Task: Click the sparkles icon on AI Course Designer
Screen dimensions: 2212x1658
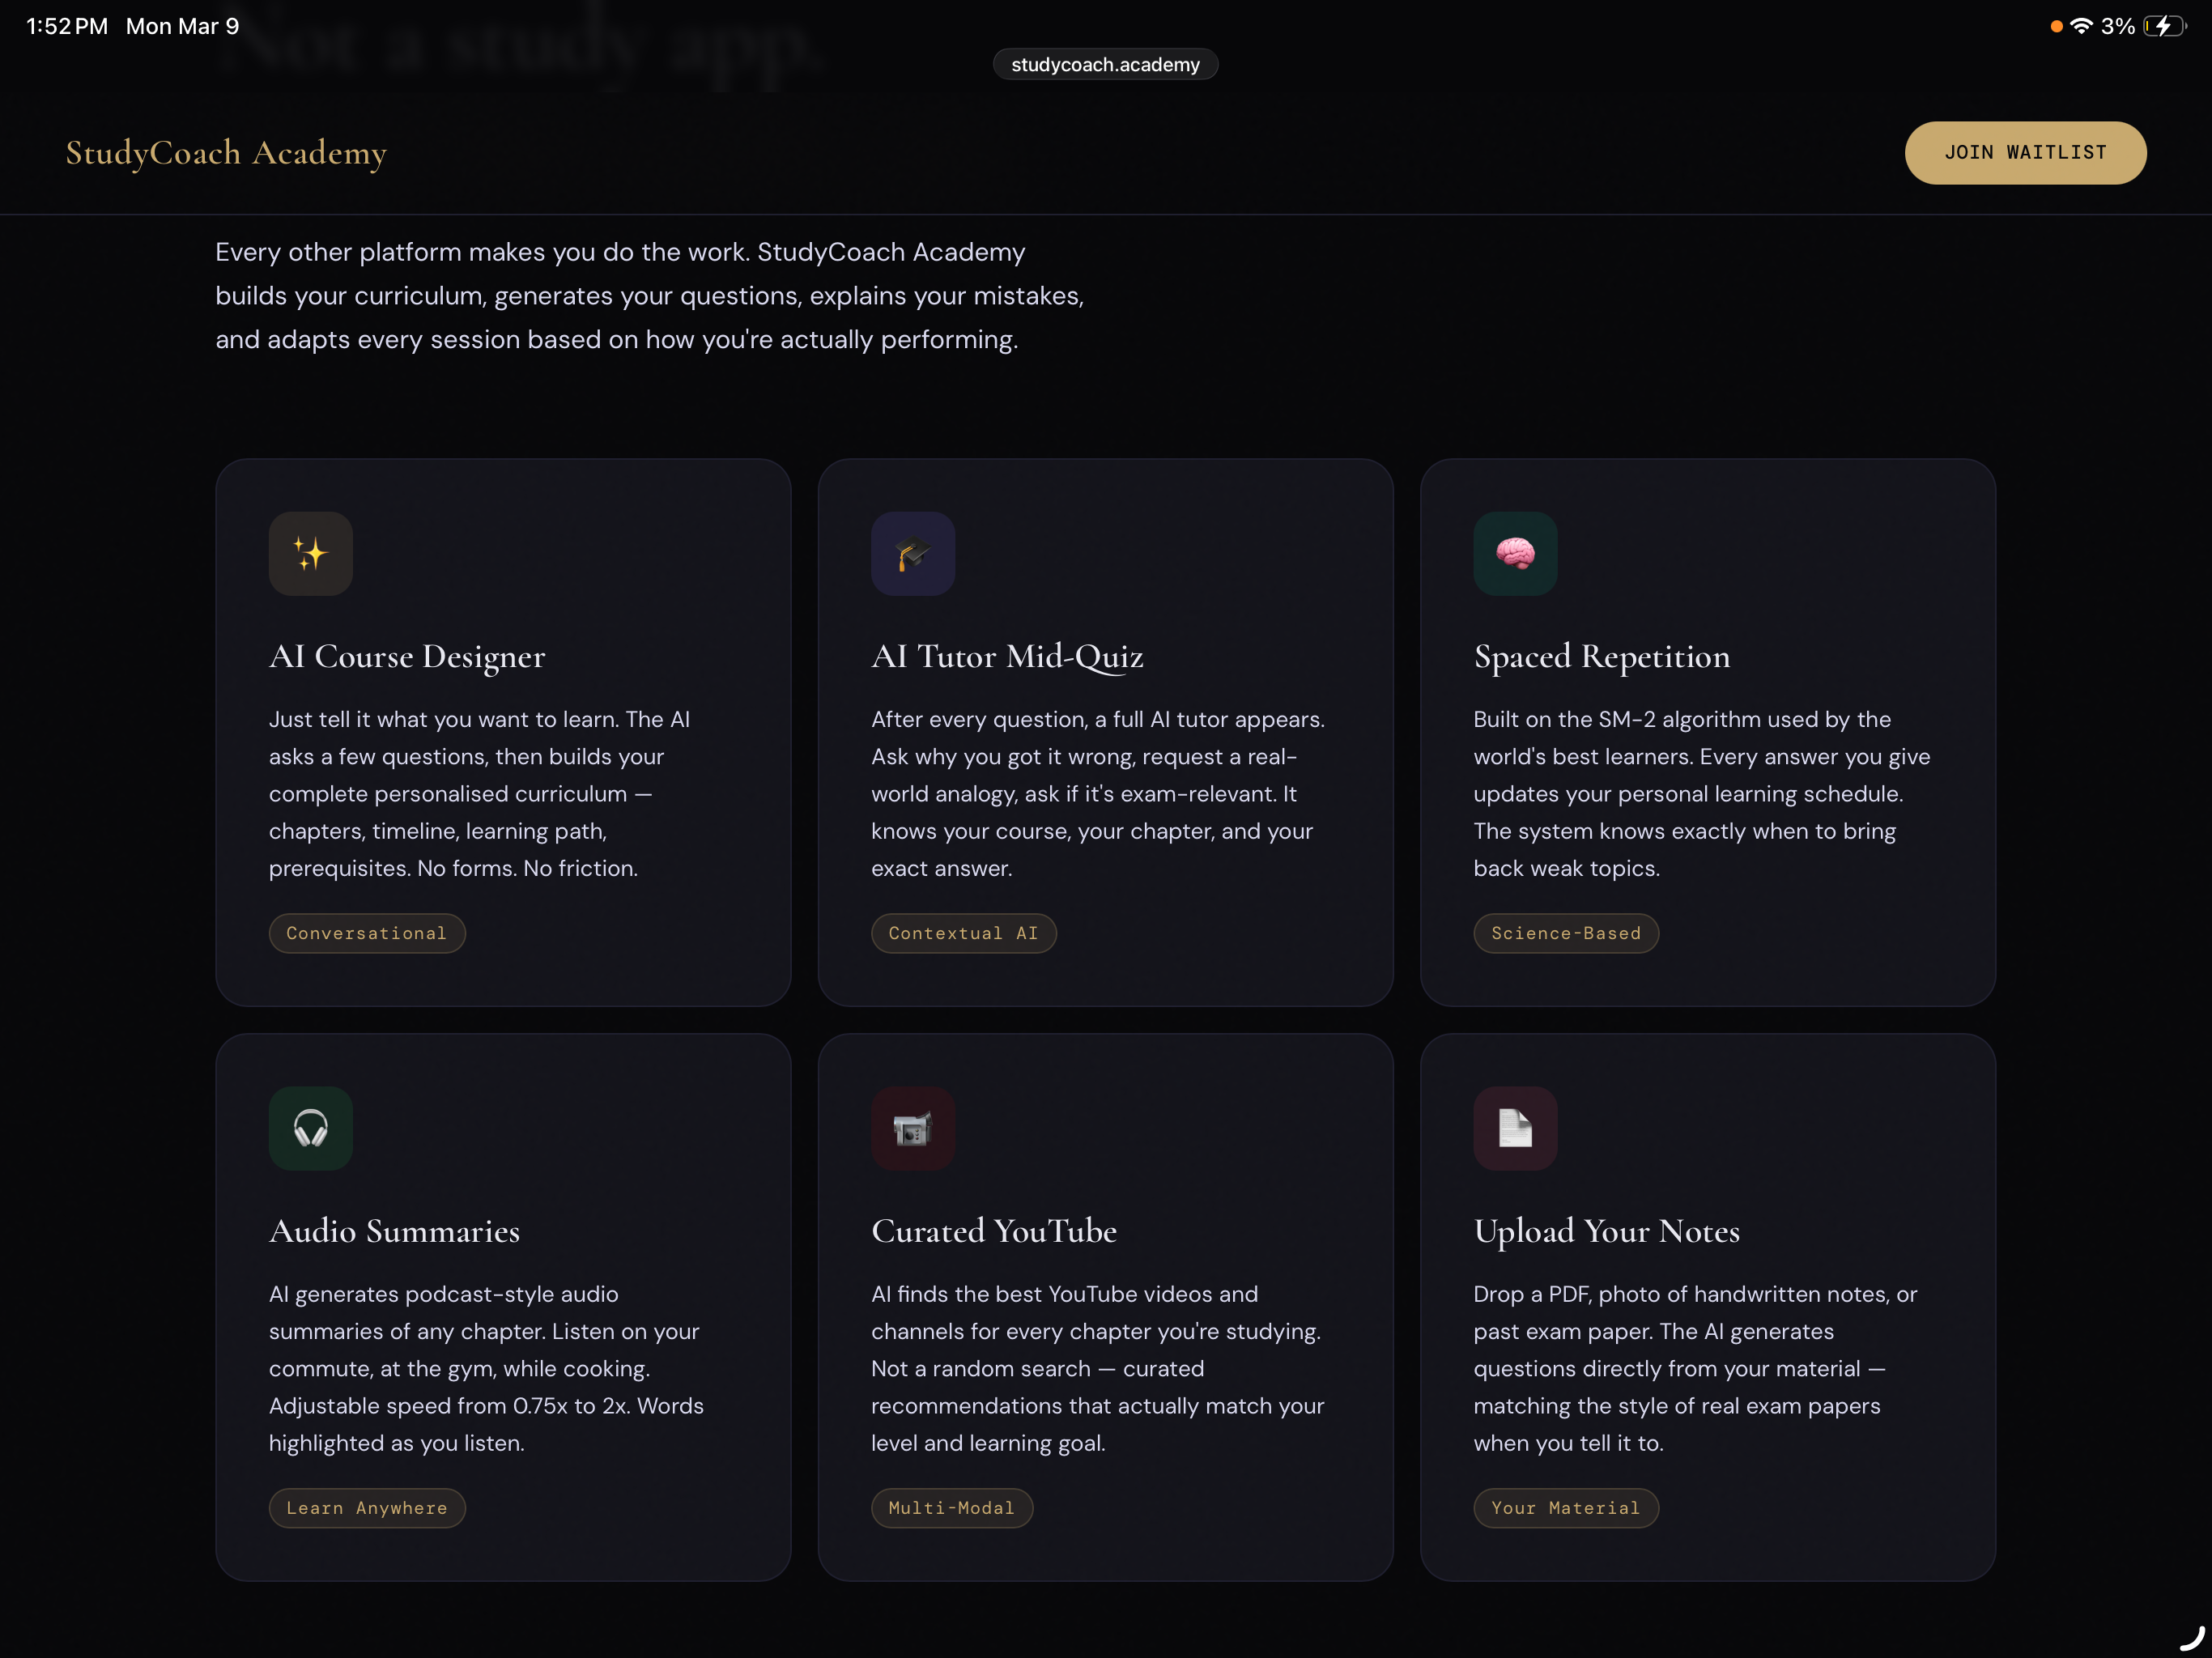Action: [310, 553]
